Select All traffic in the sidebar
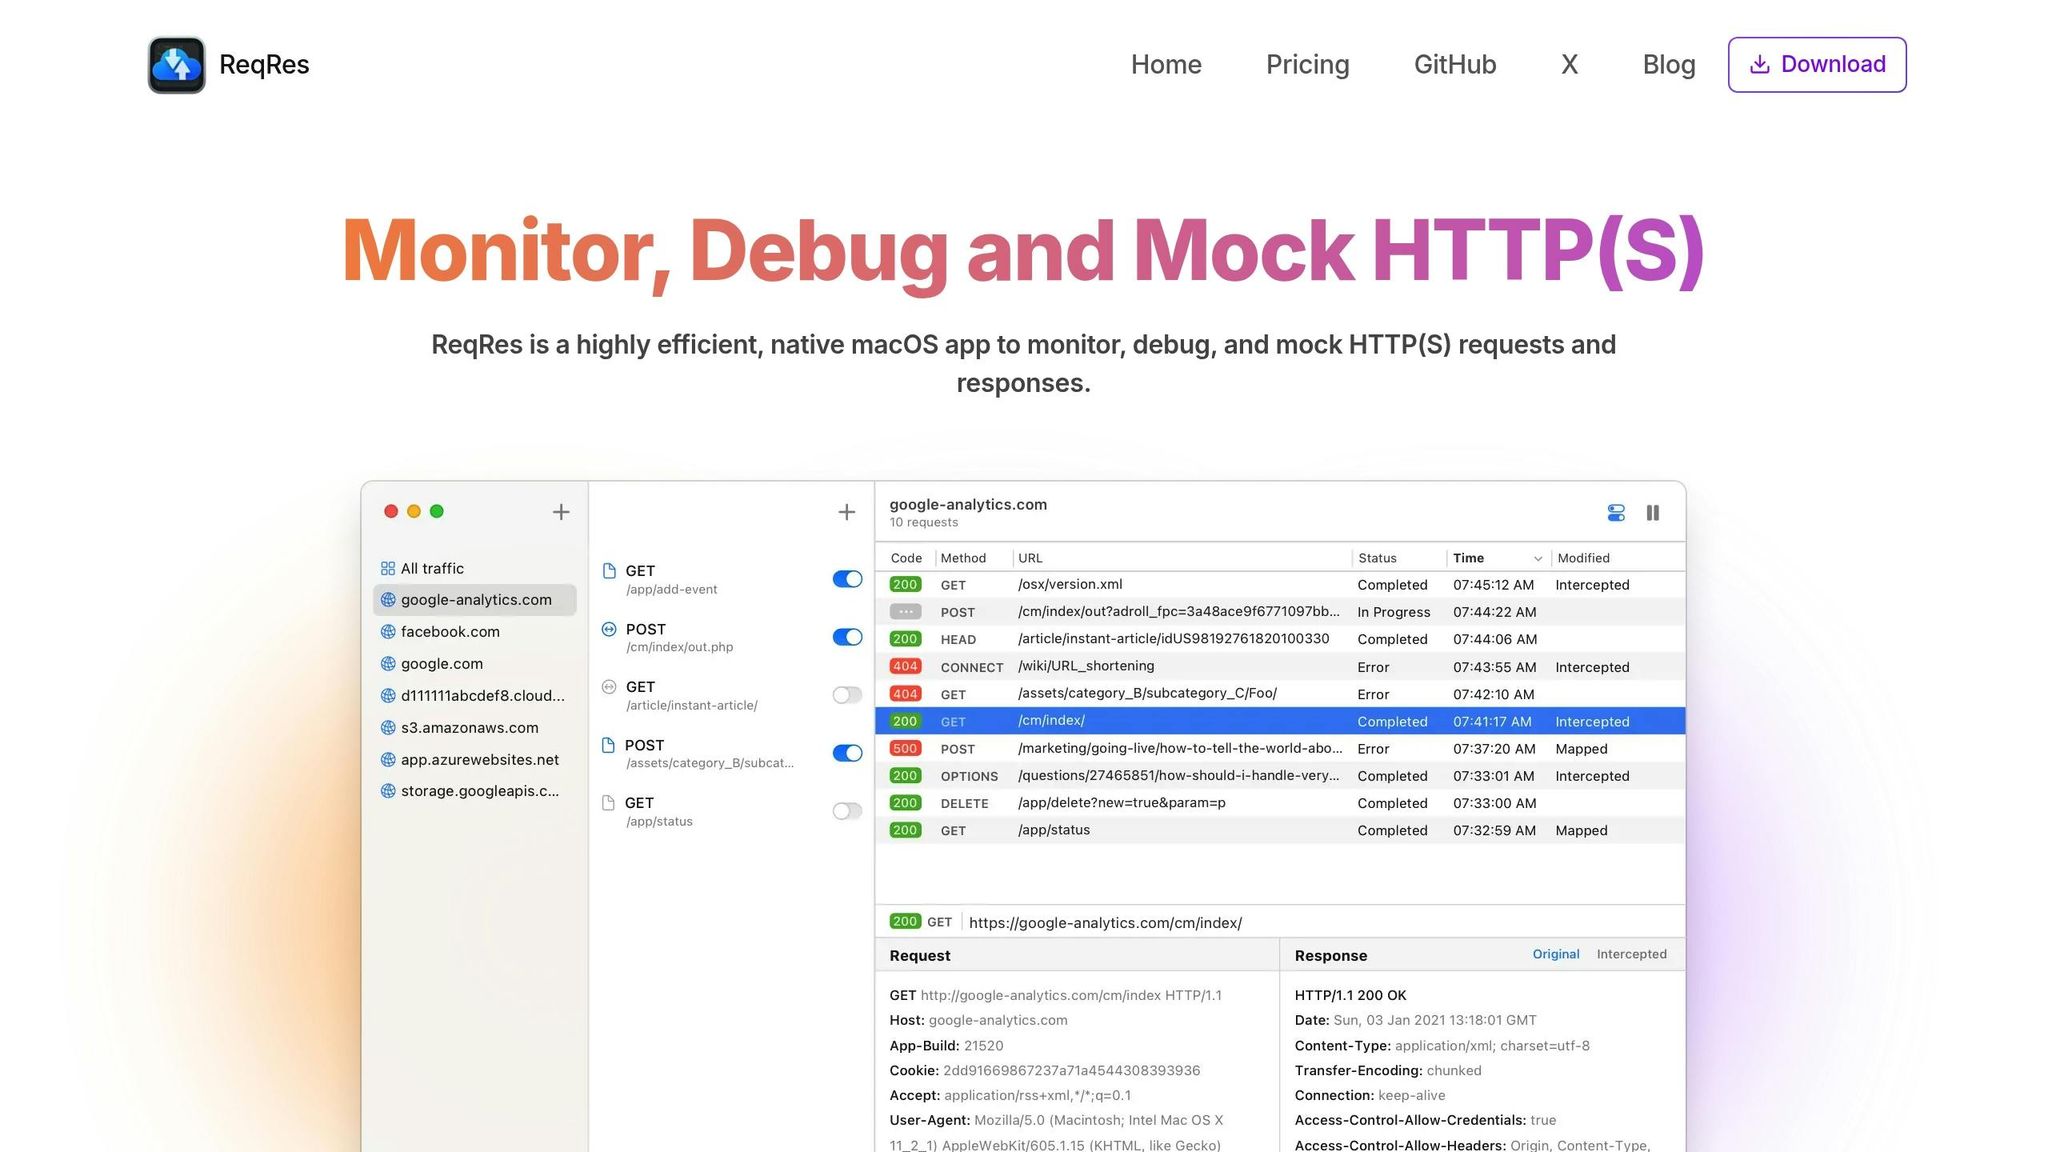 point(475,568)
